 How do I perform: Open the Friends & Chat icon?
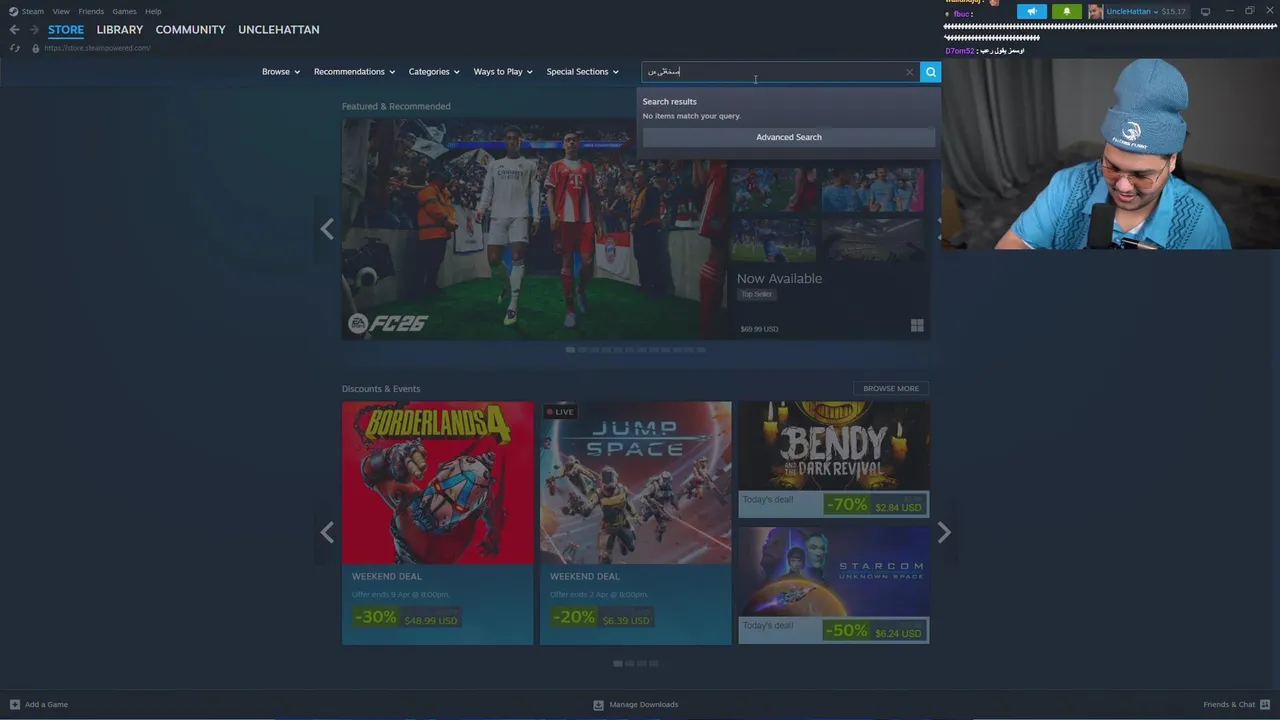tap(1265, 704)
